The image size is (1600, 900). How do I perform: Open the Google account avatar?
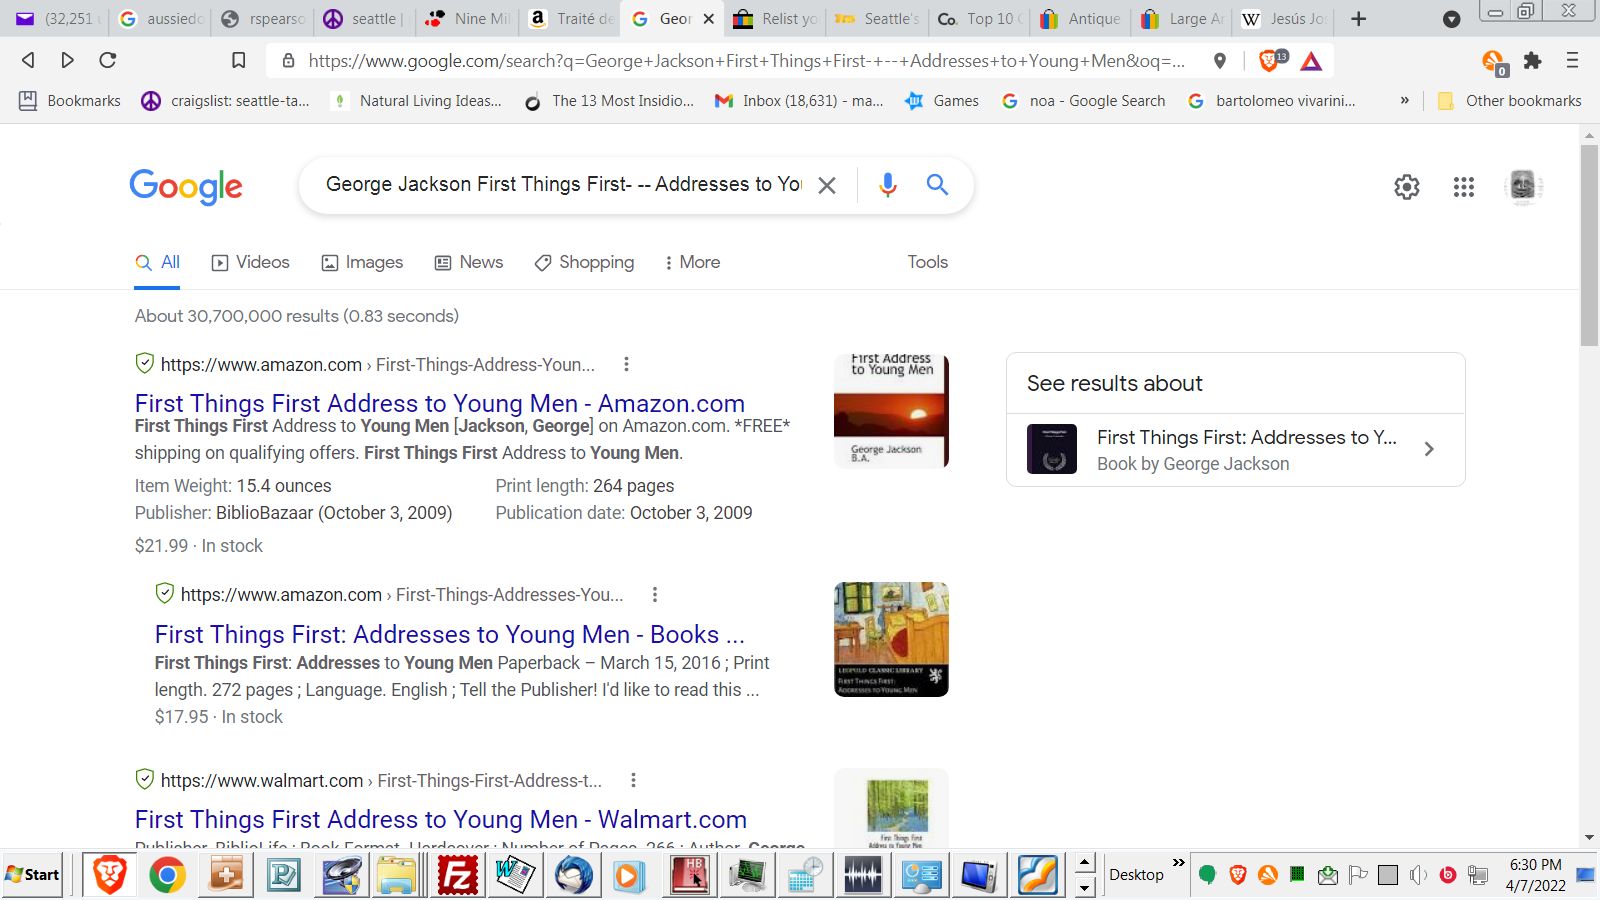1523,186
